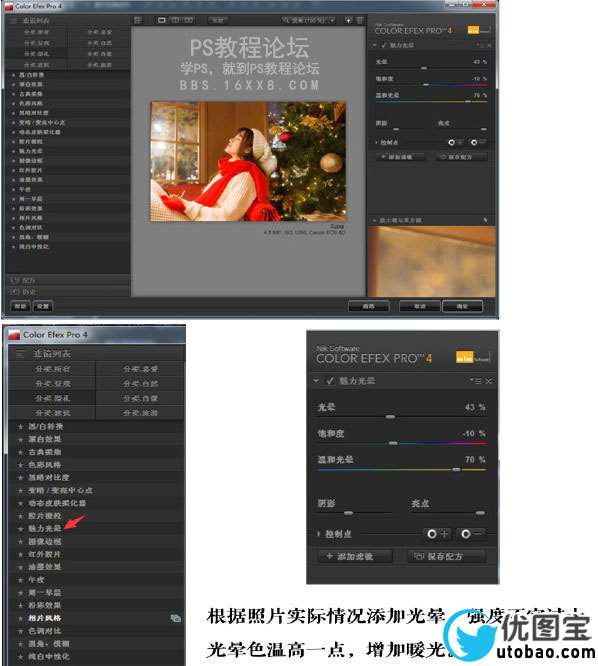Click the 确定 OK button in the top window

[x=462, y=306]
